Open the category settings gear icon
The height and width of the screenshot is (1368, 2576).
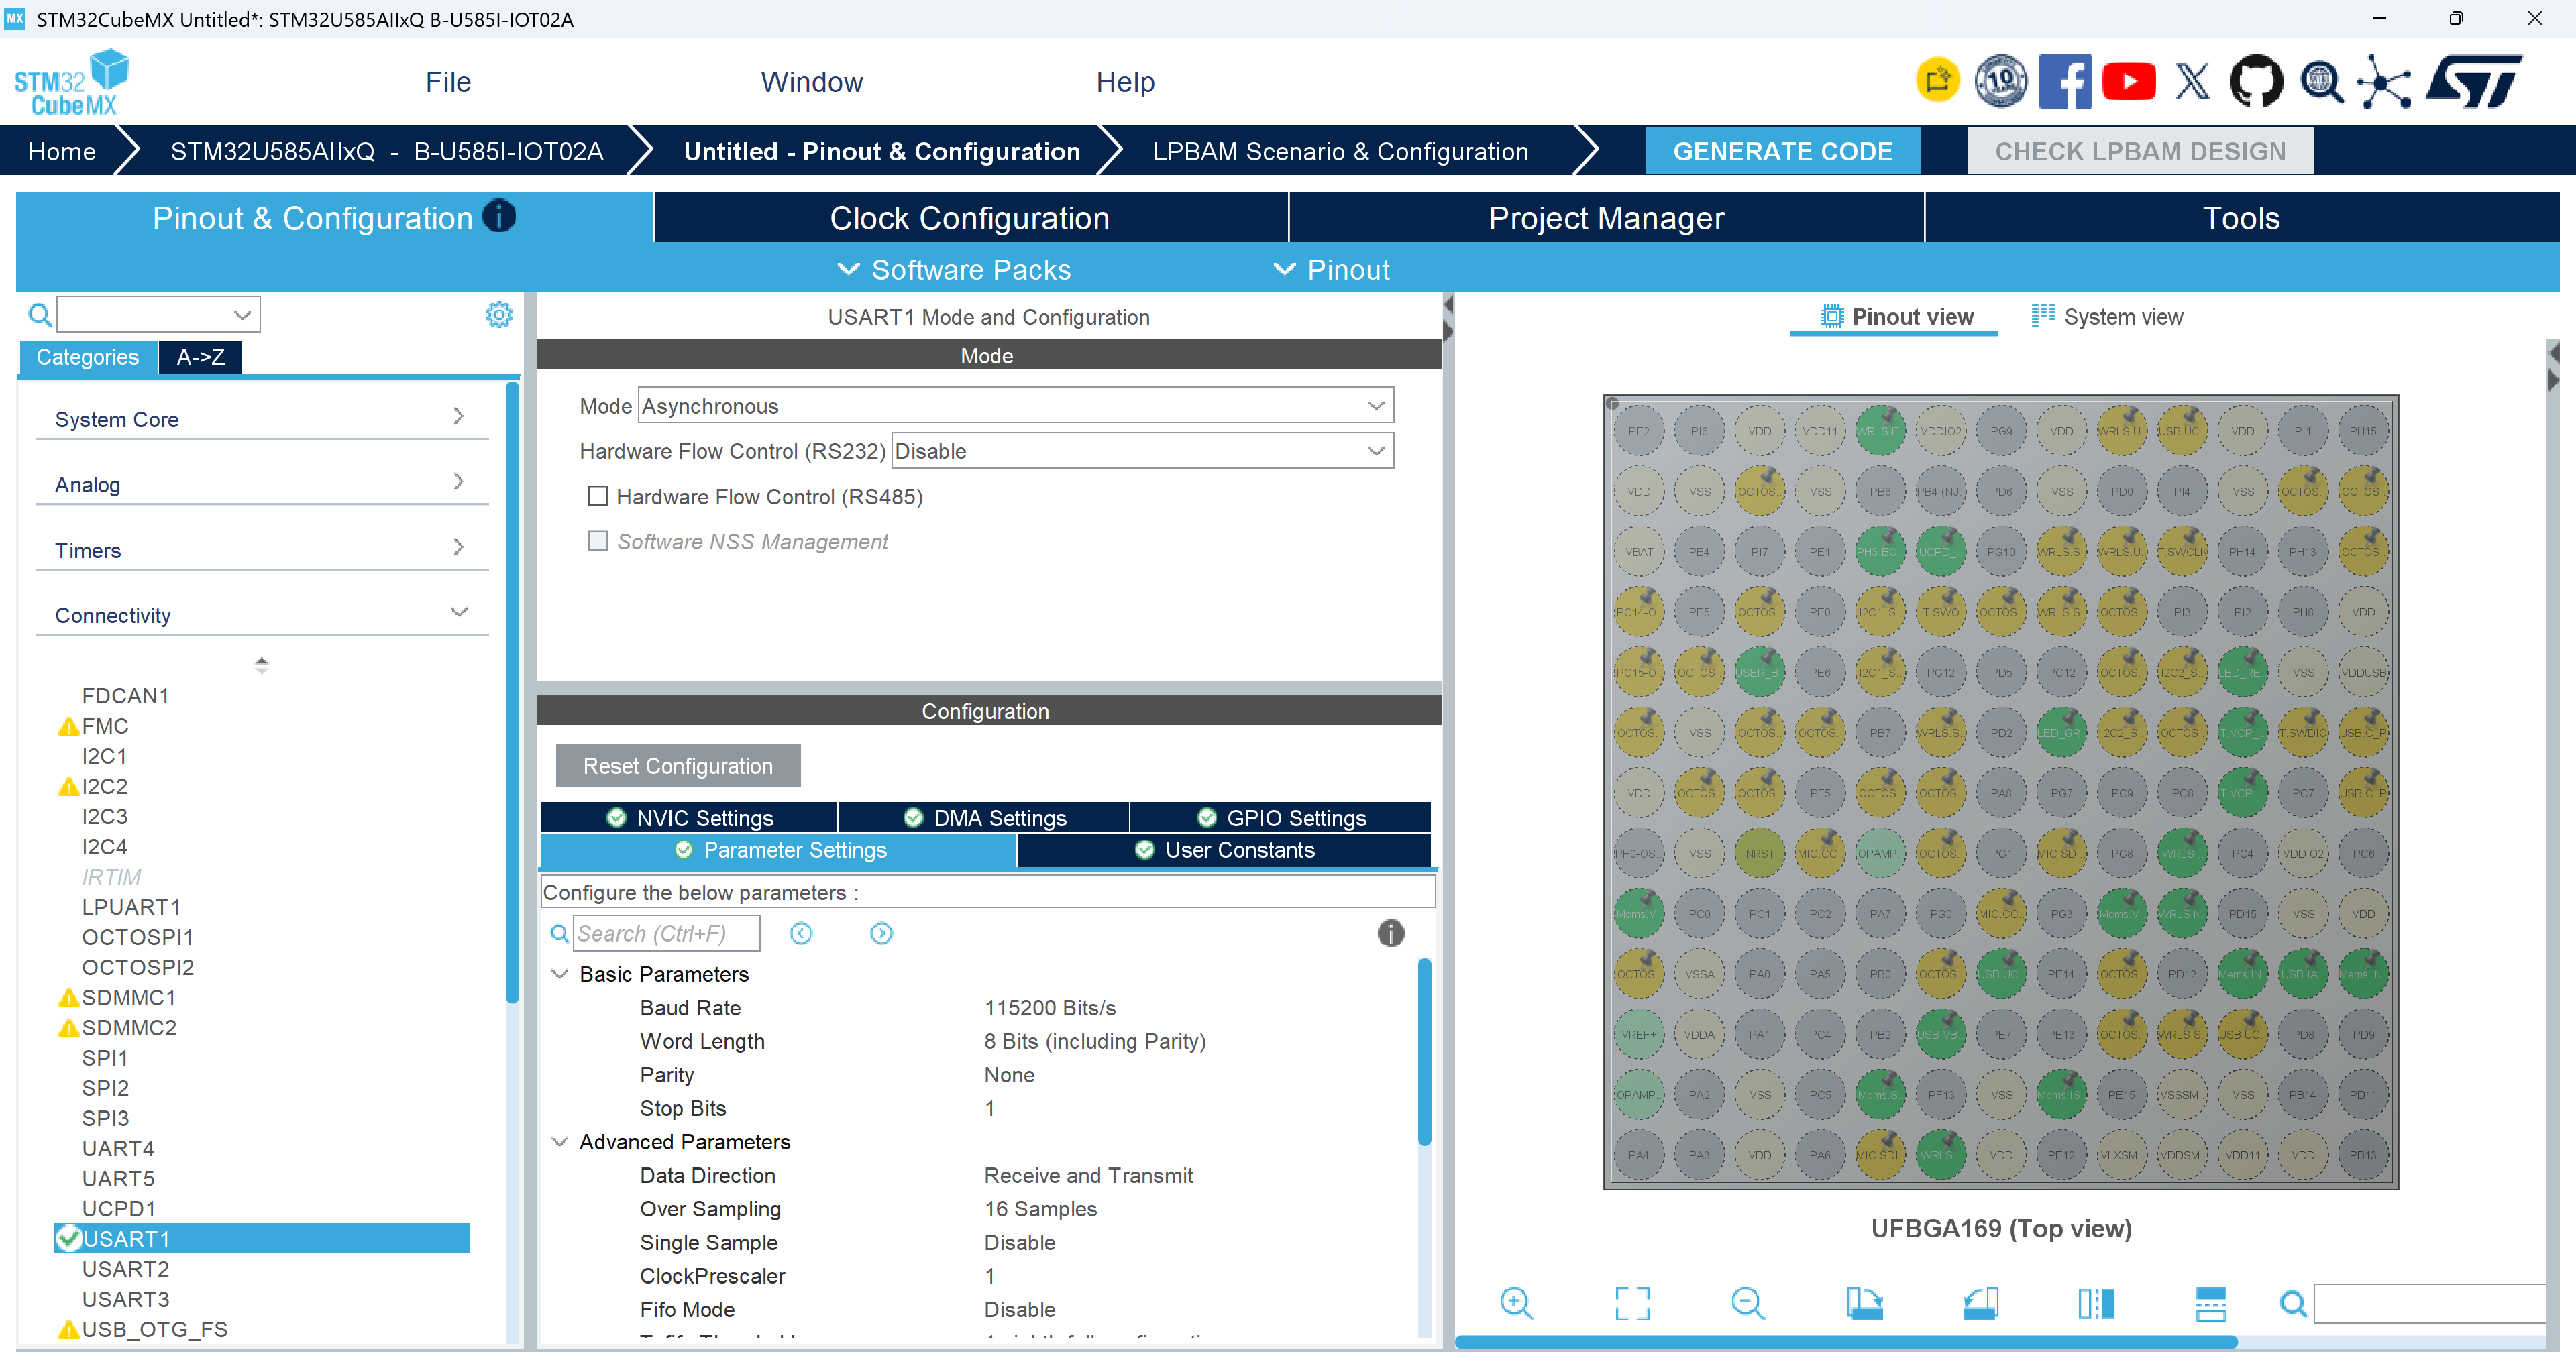[498, 315]
